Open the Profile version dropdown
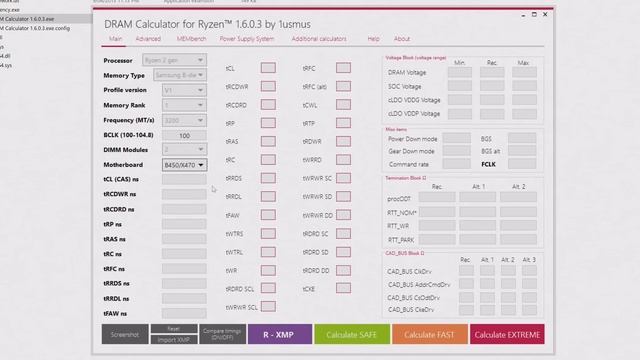640x360 pixels. coord(184,90)
